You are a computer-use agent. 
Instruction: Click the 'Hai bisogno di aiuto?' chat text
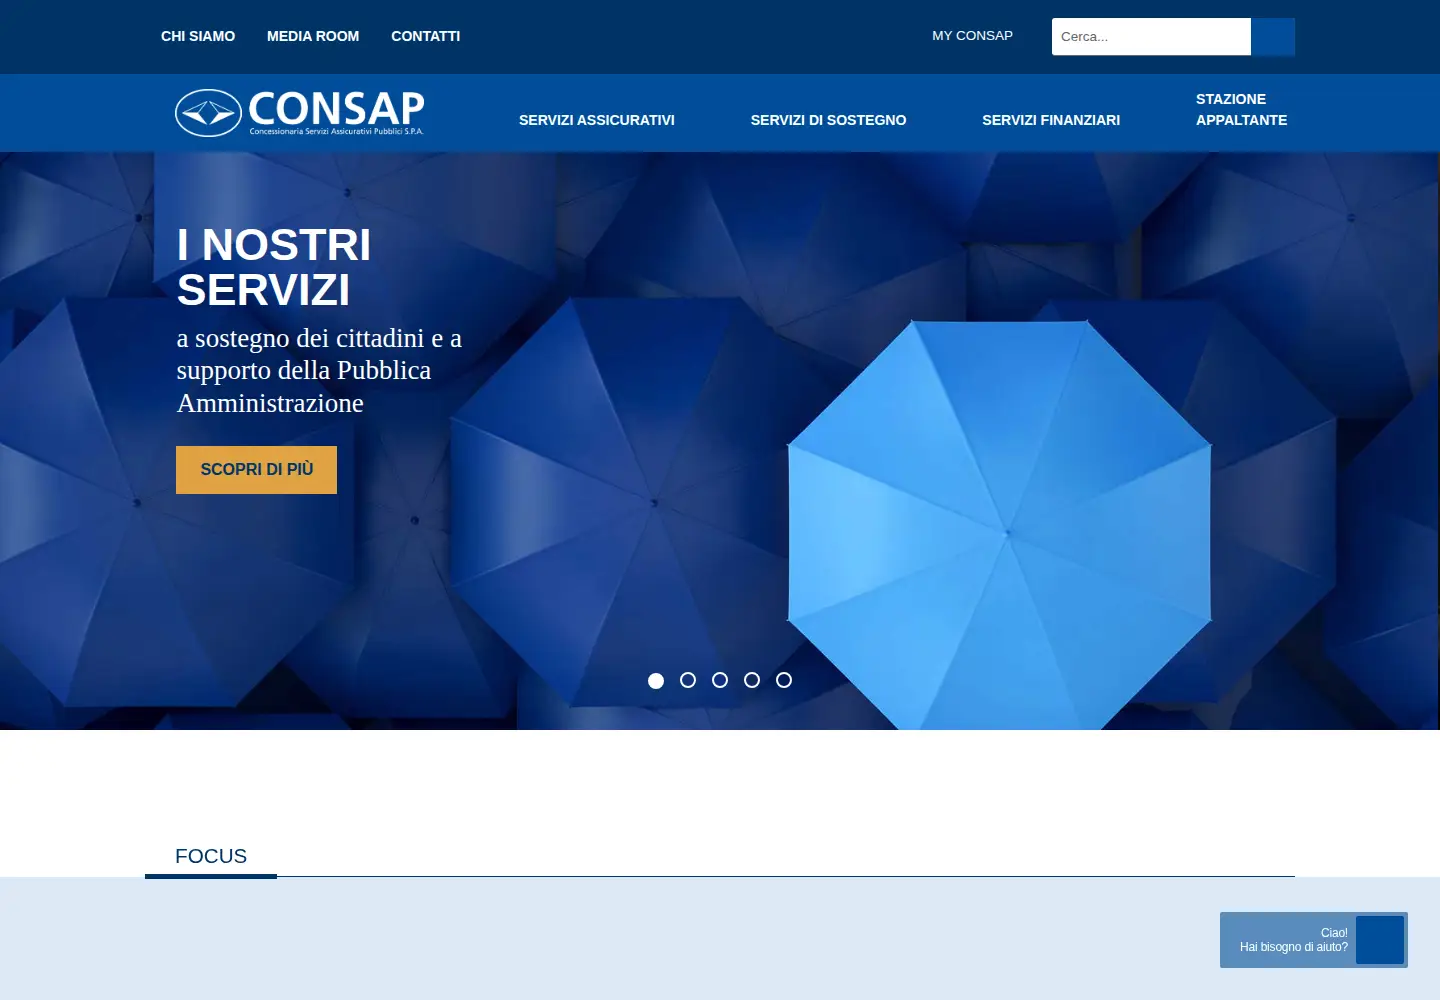tap(1294, 947)
